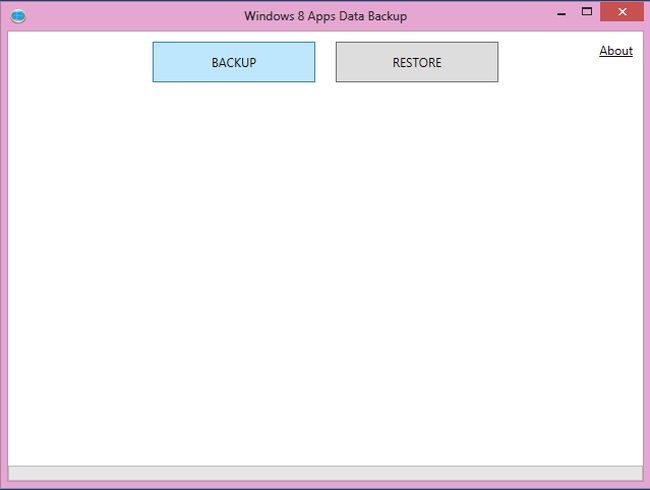Click the BACKUP button
This screenshot has height=490, width=650.
[234, 62]
